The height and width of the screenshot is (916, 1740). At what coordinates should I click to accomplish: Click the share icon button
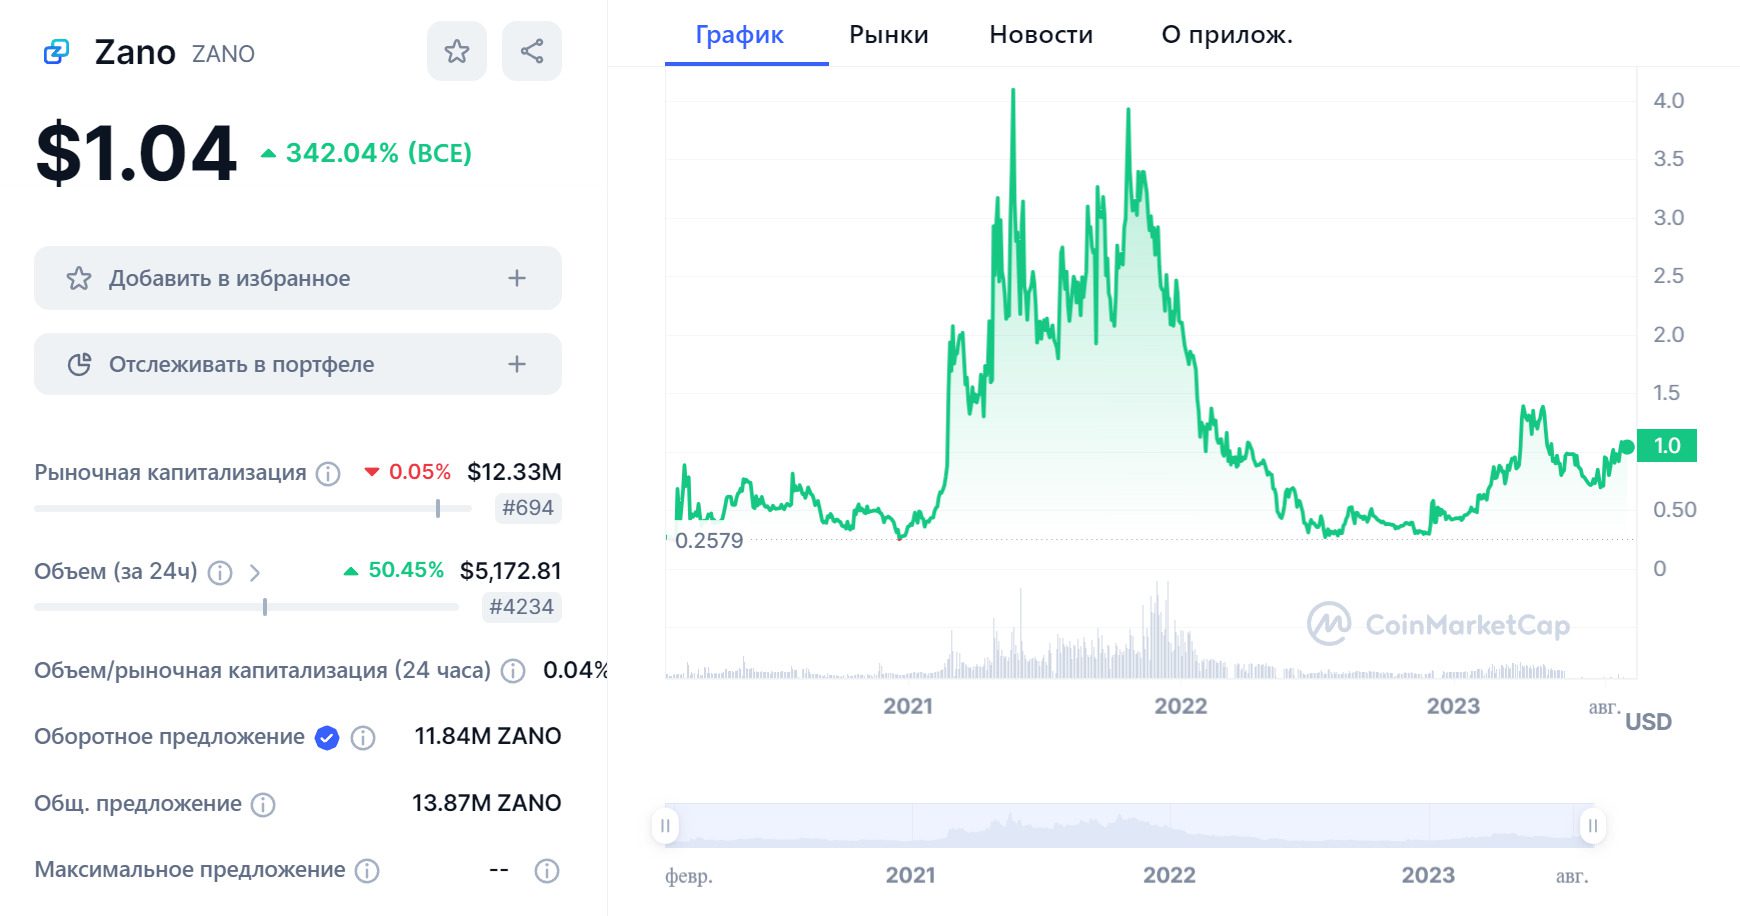[x=532, y=51]
